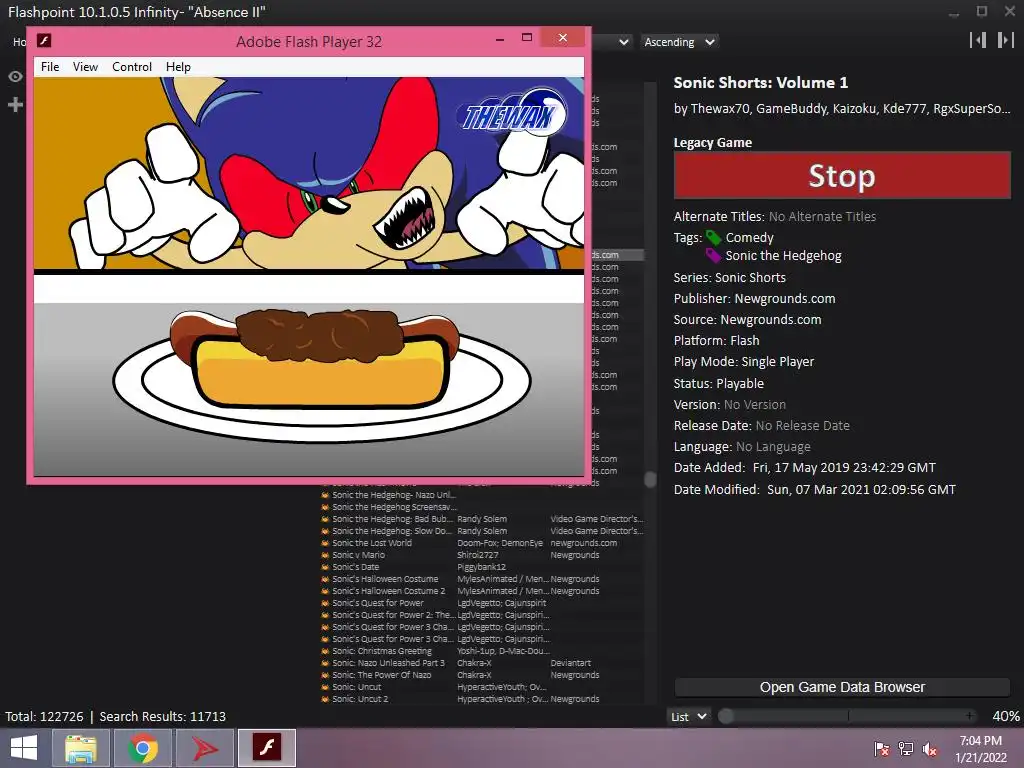Click Open Game Data Browser button
The width and height of the screenshot is (1024, 768).
[842, 687]
